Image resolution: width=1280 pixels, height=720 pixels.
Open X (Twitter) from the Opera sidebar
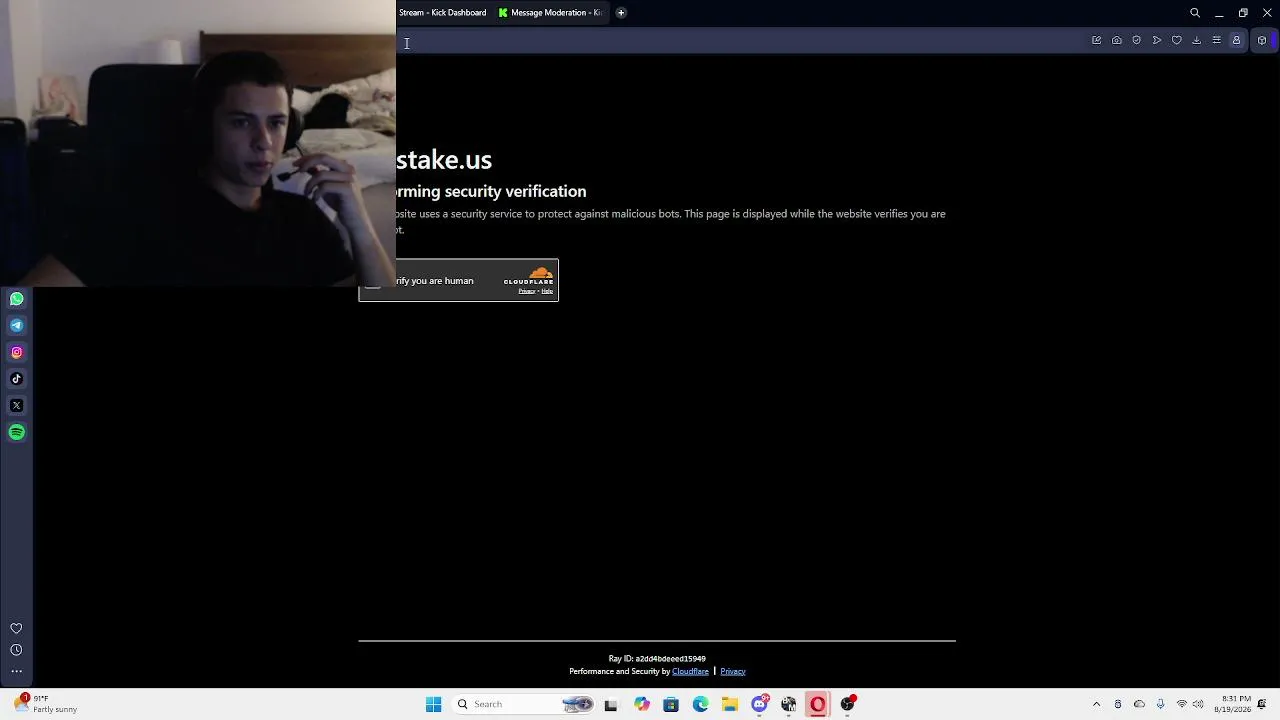pos(16,405)
